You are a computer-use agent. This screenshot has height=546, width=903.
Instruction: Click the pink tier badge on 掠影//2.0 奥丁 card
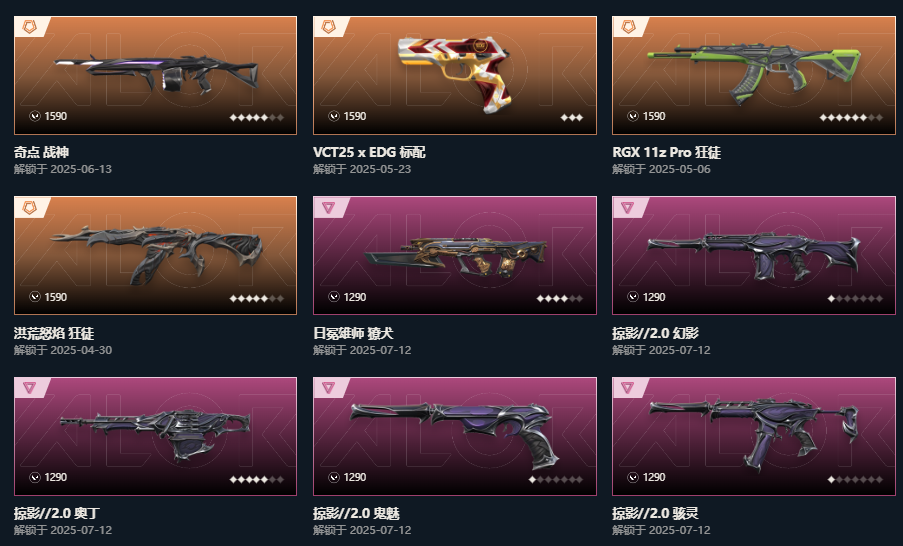tap(29, 388)
